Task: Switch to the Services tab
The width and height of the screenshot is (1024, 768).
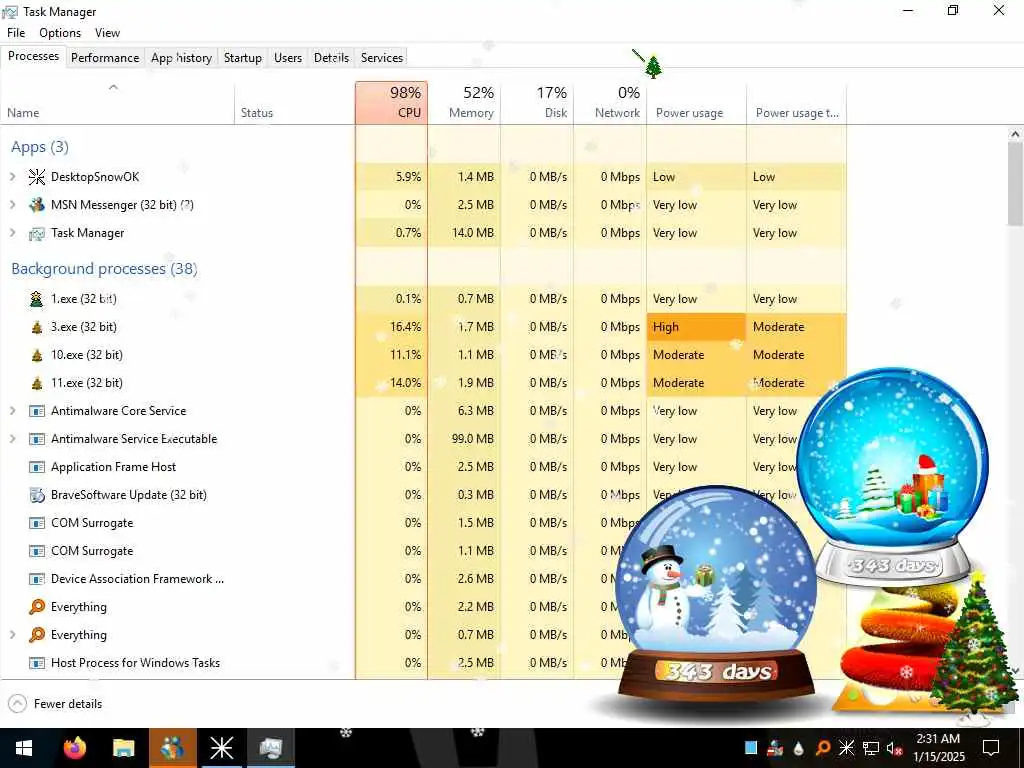Action: pos(382,57)
